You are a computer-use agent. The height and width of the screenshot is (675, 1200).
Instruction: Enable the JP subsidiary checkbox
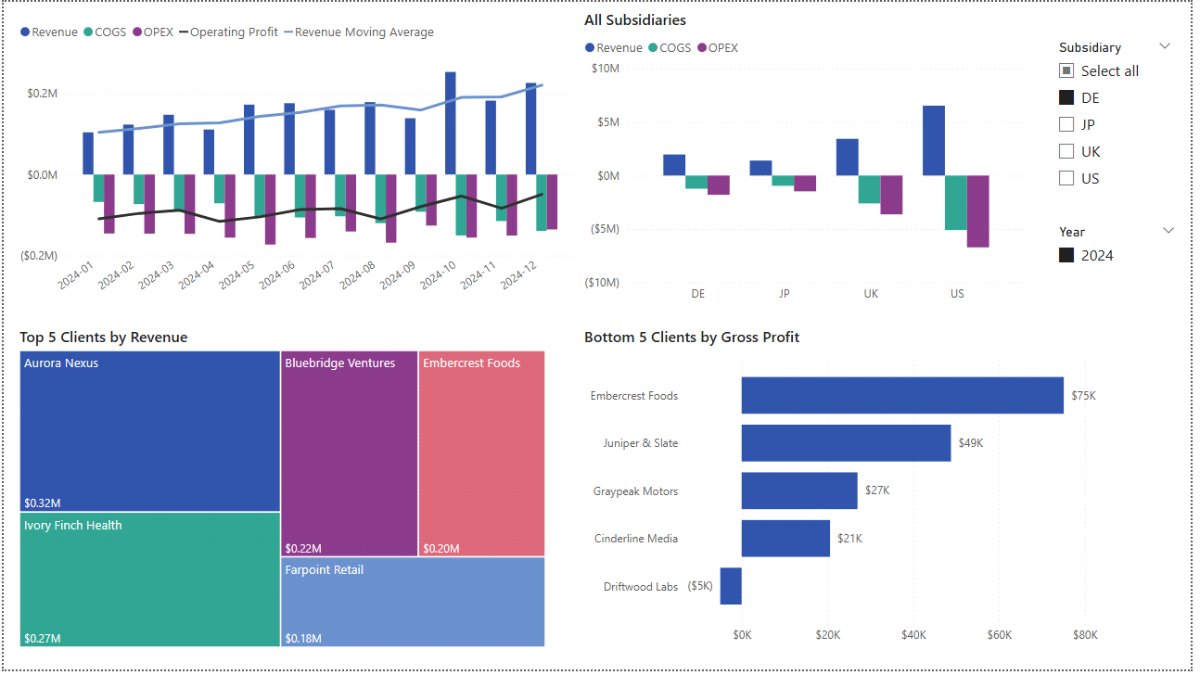[1067, 125]
